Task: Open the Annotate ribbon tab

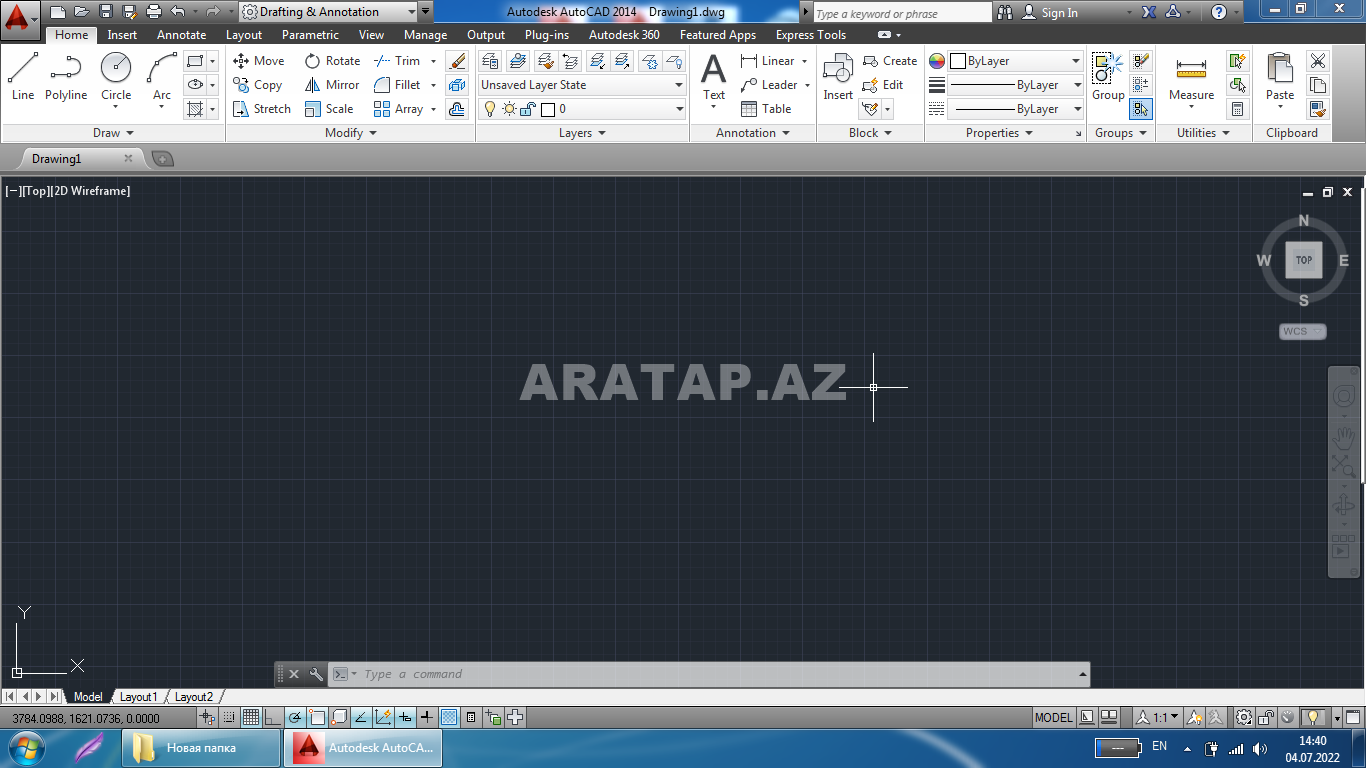Action: (x=181, y=35)
